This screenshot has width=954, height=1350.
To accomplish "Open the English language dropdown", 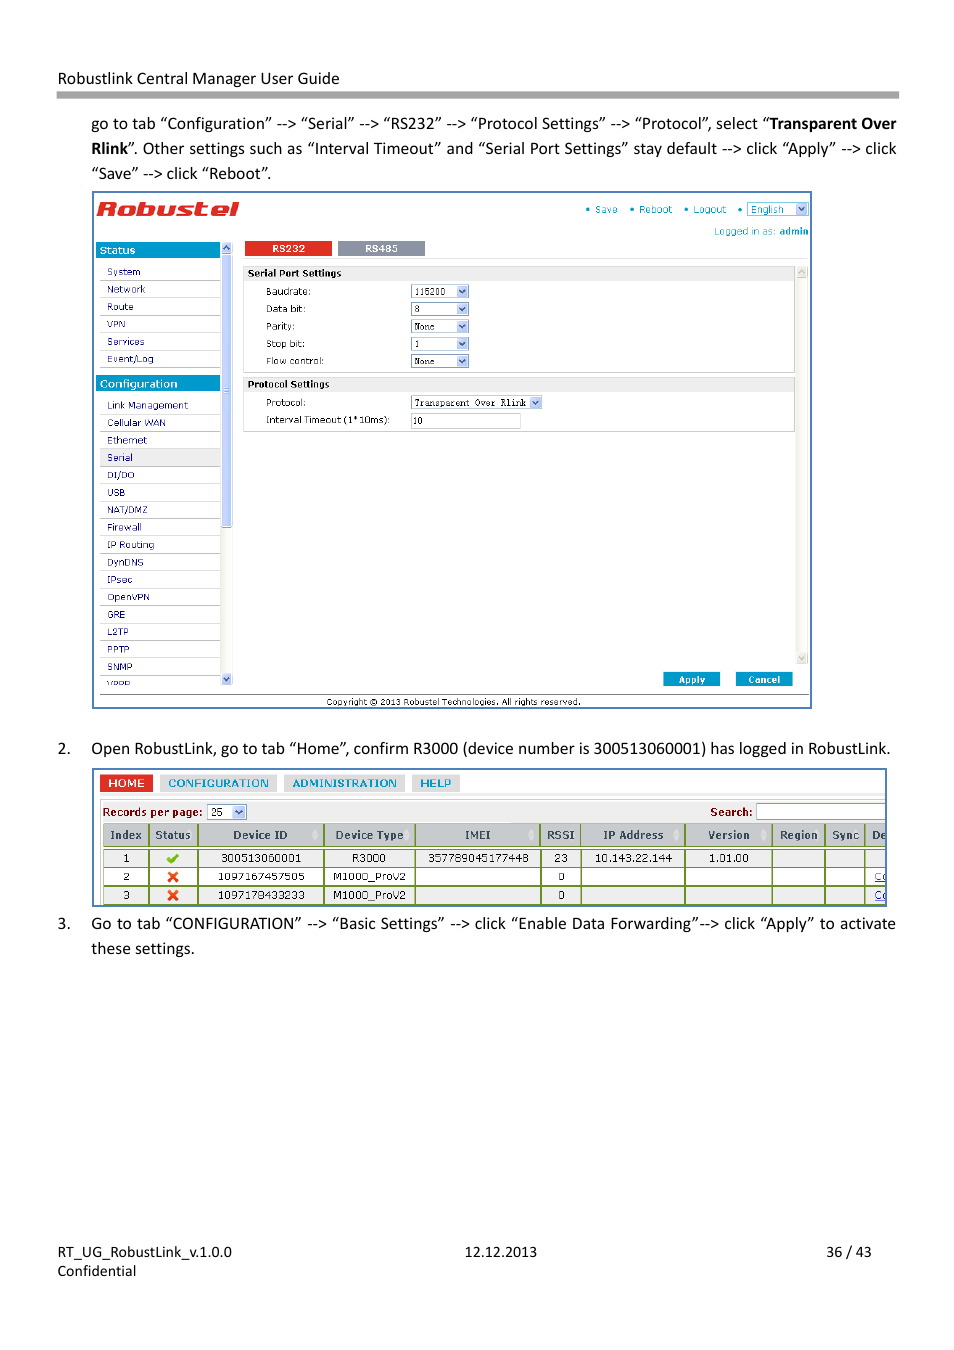I will [x=777, y=210].
